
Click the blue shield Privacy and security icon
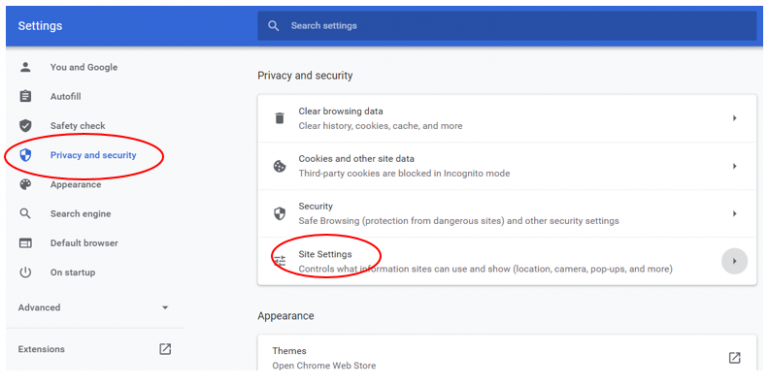click(x=25, y=155)
